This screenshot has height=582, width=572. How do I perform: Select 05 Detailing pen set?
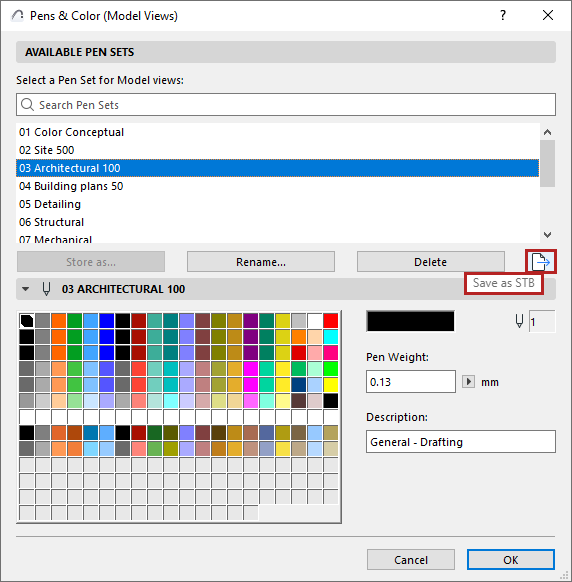tap(277, 204)
